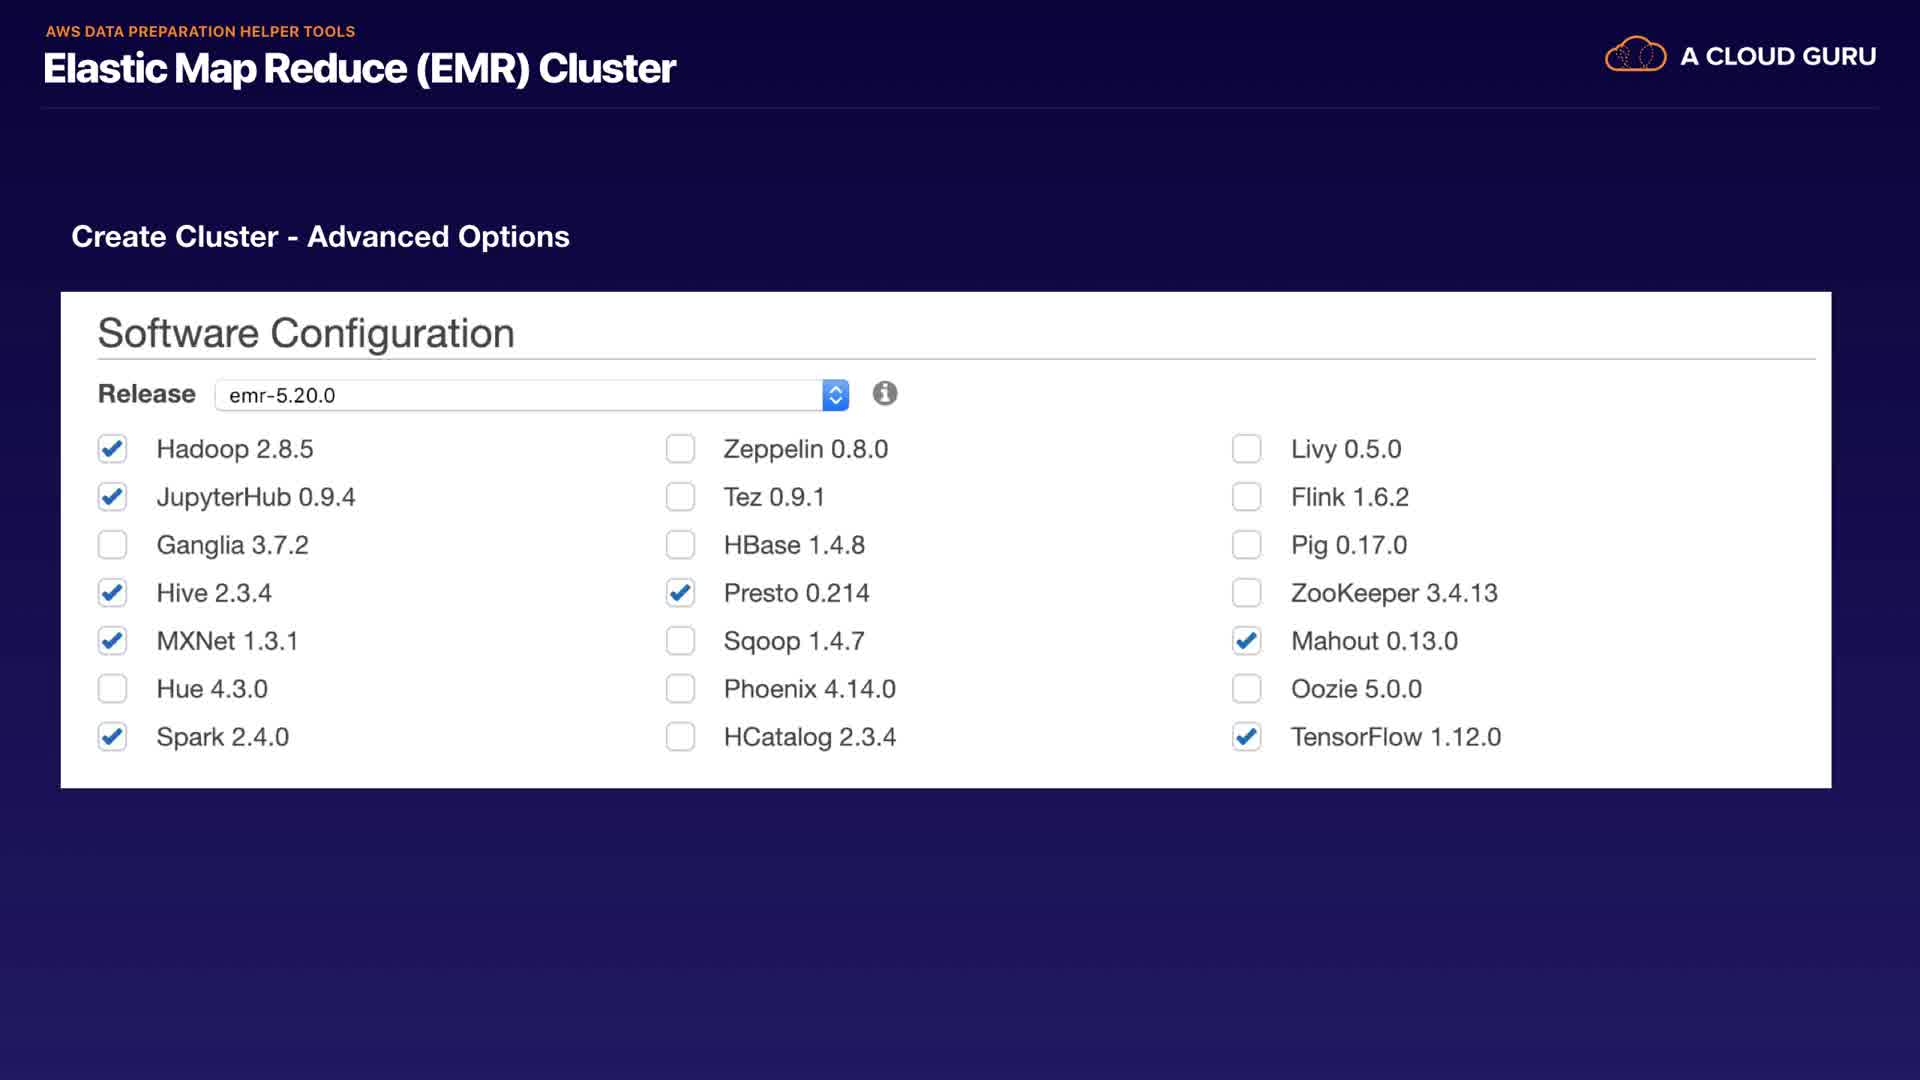Uncheck the Mahout 0.13.0 checkbox
This screenshot has height=1080, width=1920.
click(x=1246, y=641)
